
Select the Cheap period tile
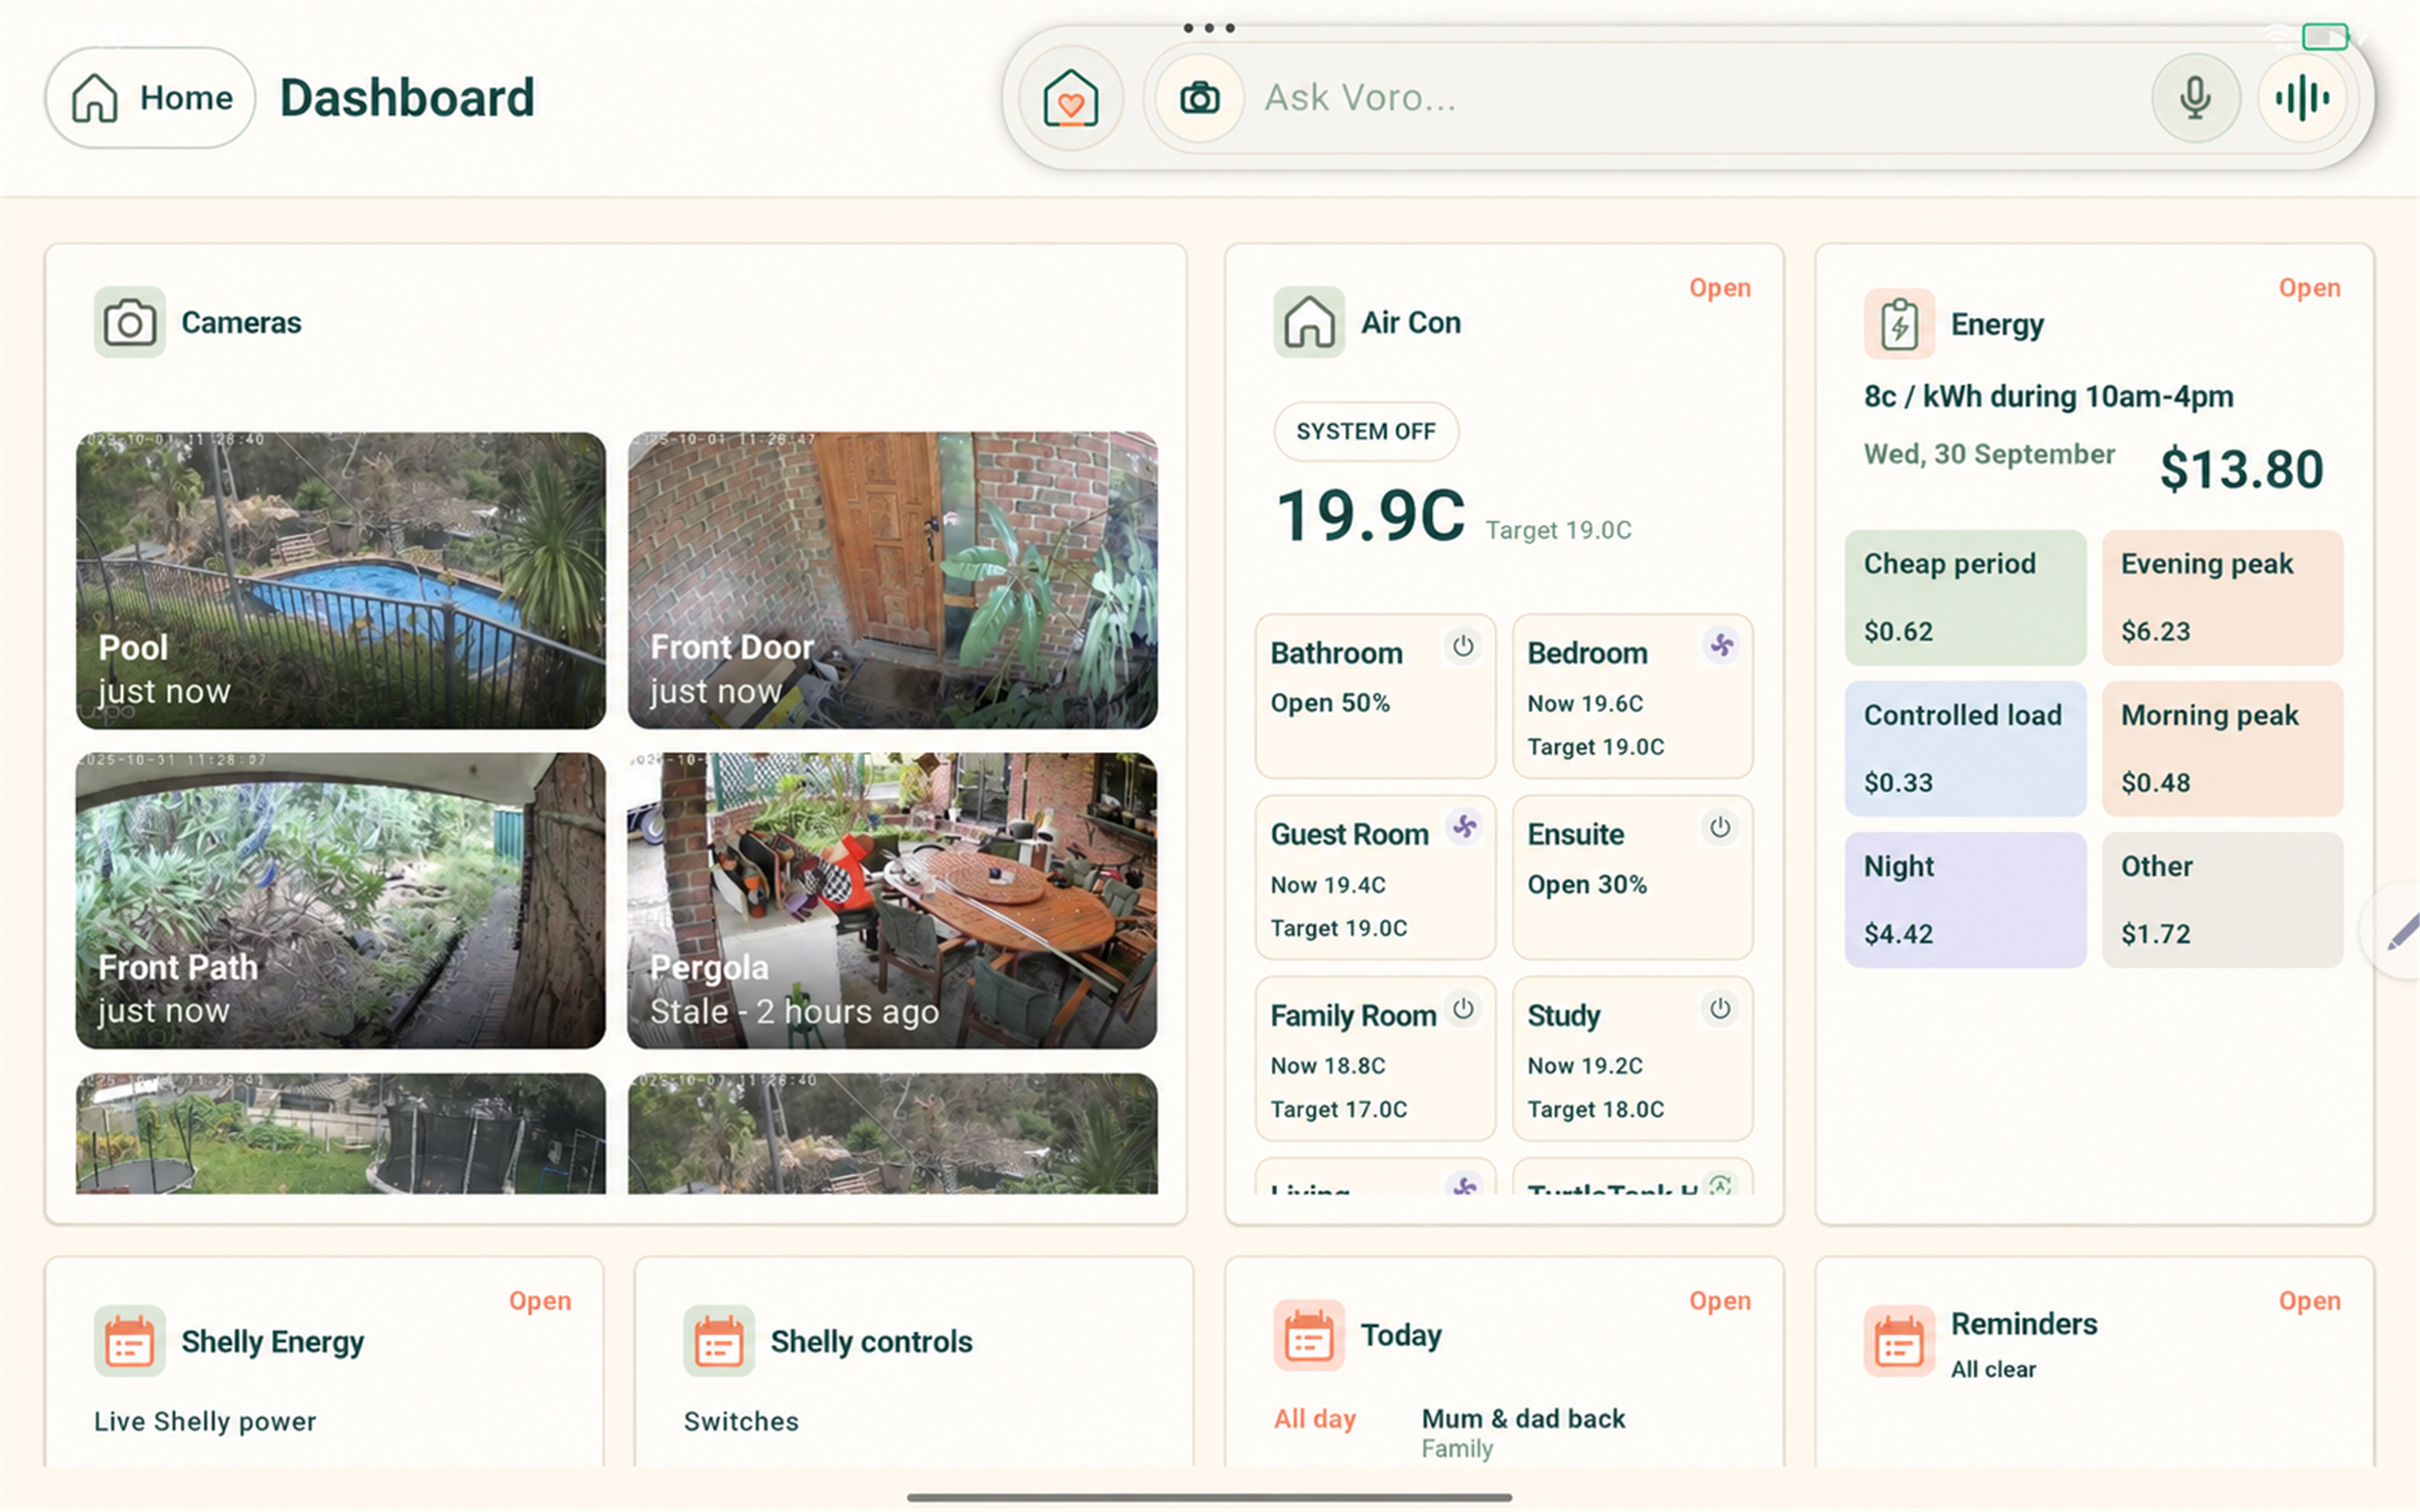(1965, 598)
